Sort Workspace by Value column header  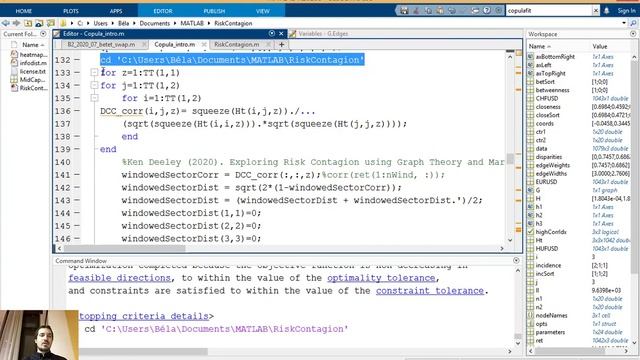coord(600,47)
